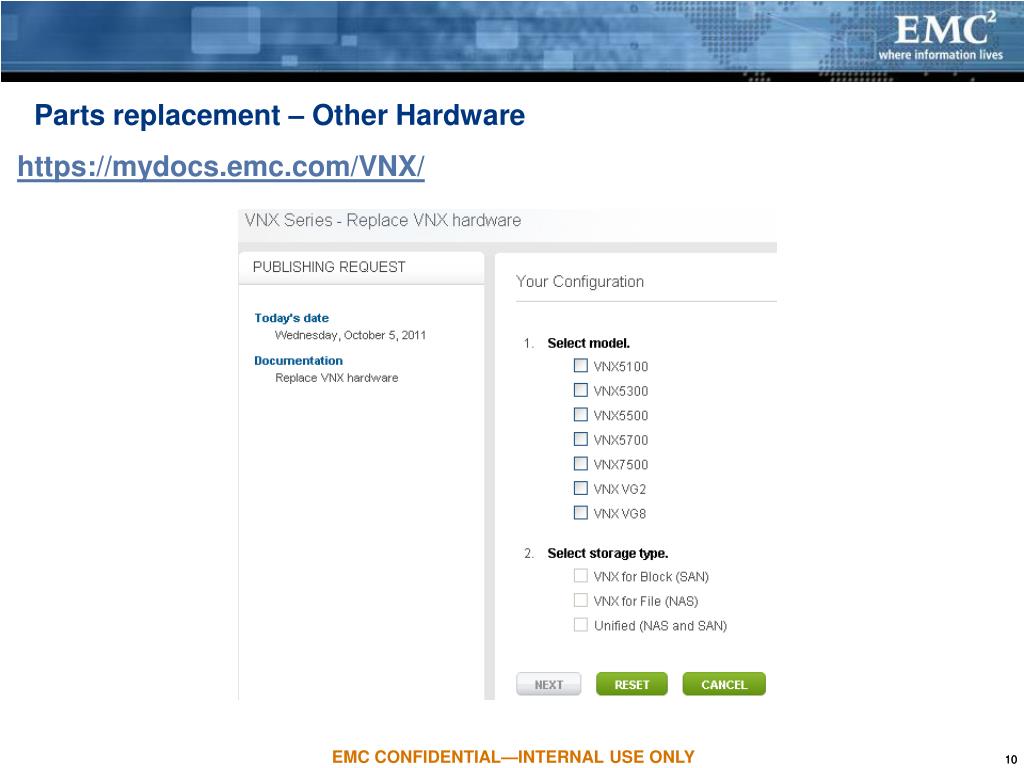Click "Replace VNX hardware" documentation text
Screen dimensions: 1024x768
point(336,377)
